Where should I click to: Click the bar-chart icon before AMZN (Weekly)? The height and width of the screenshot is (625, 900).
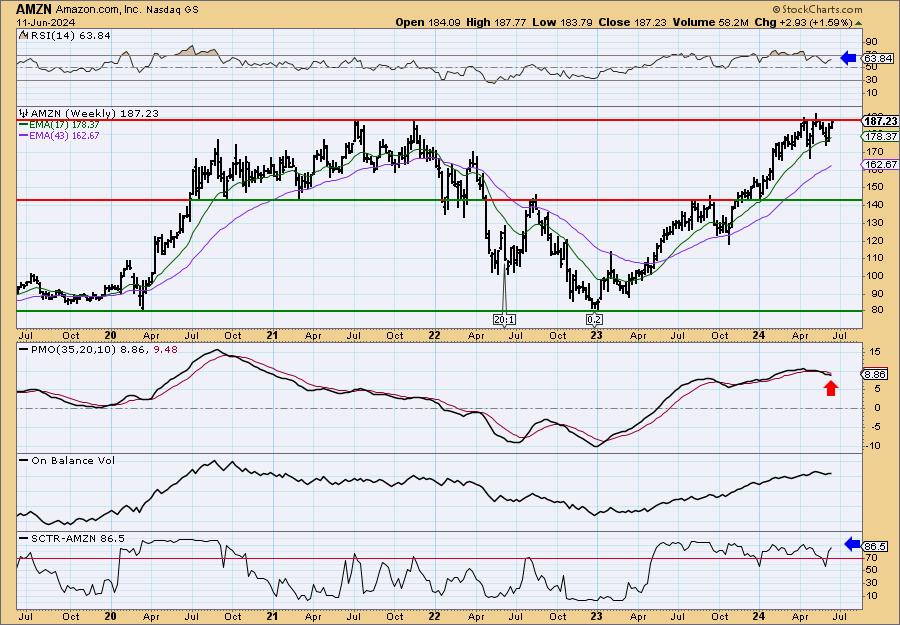click(24, 113)
